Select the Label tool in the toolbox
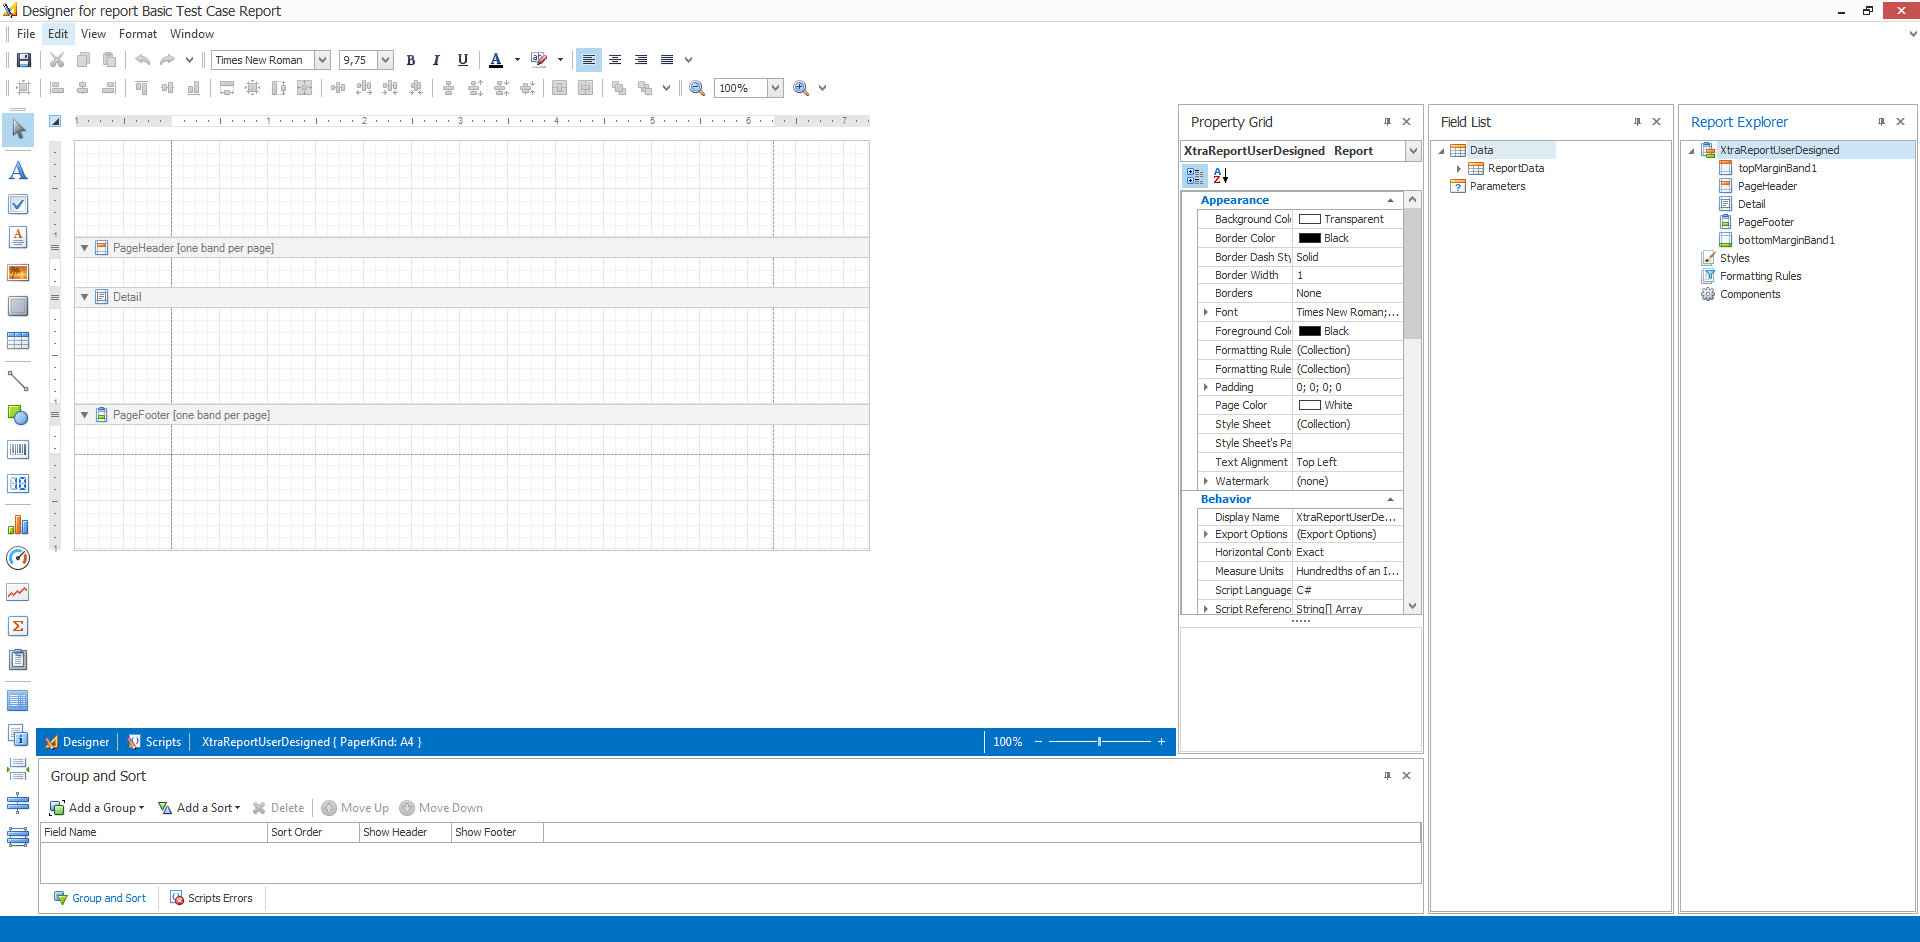 point(18,171)
